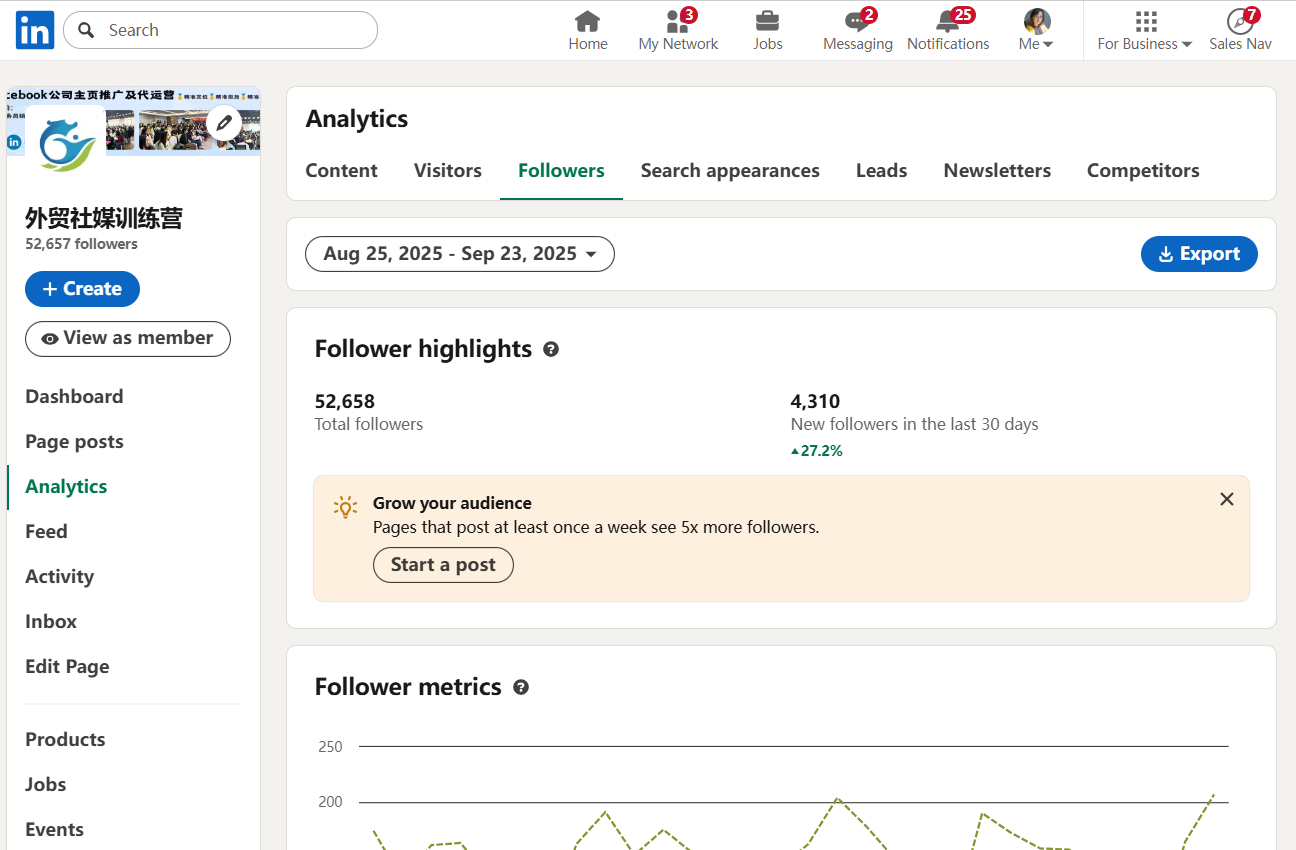
Task: Click the LinkedIn logo icon
Action: [x=35, y=31]
